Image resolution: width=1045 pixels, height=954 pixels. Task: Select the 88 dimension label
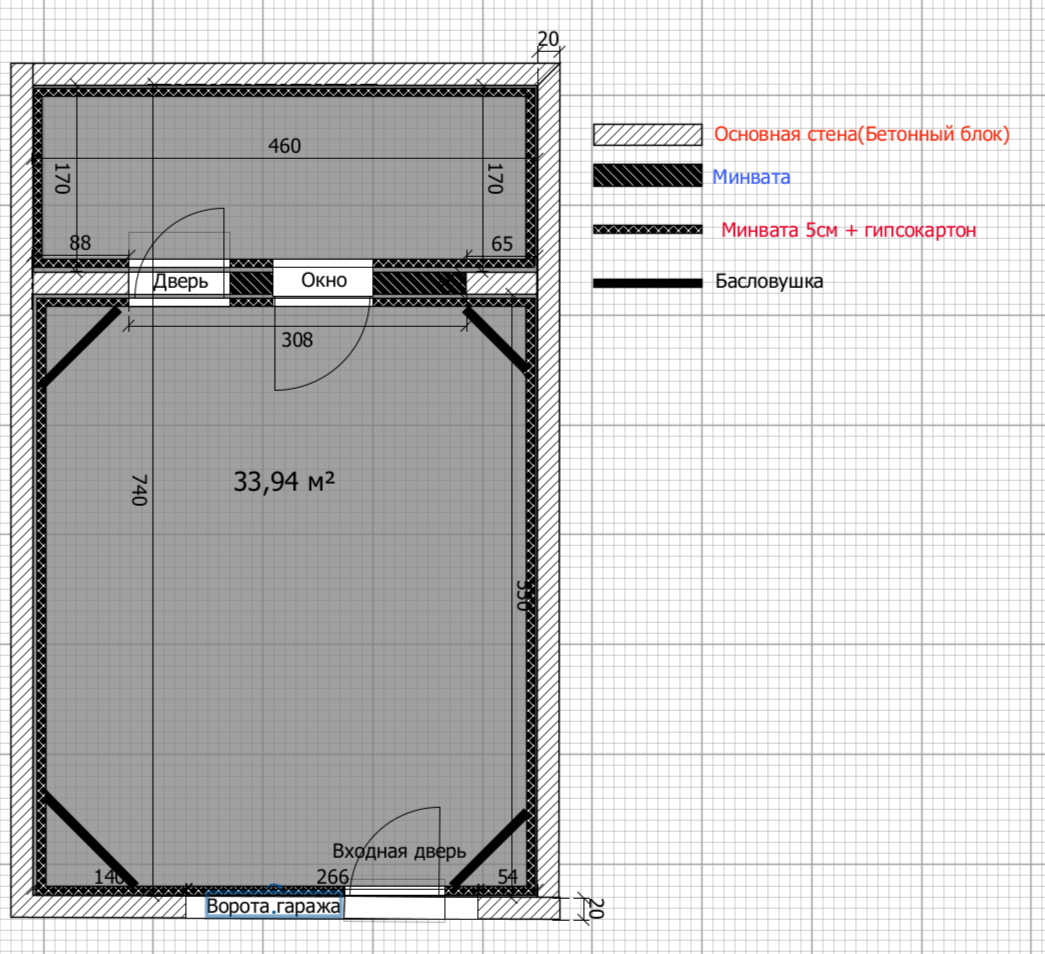80,243
